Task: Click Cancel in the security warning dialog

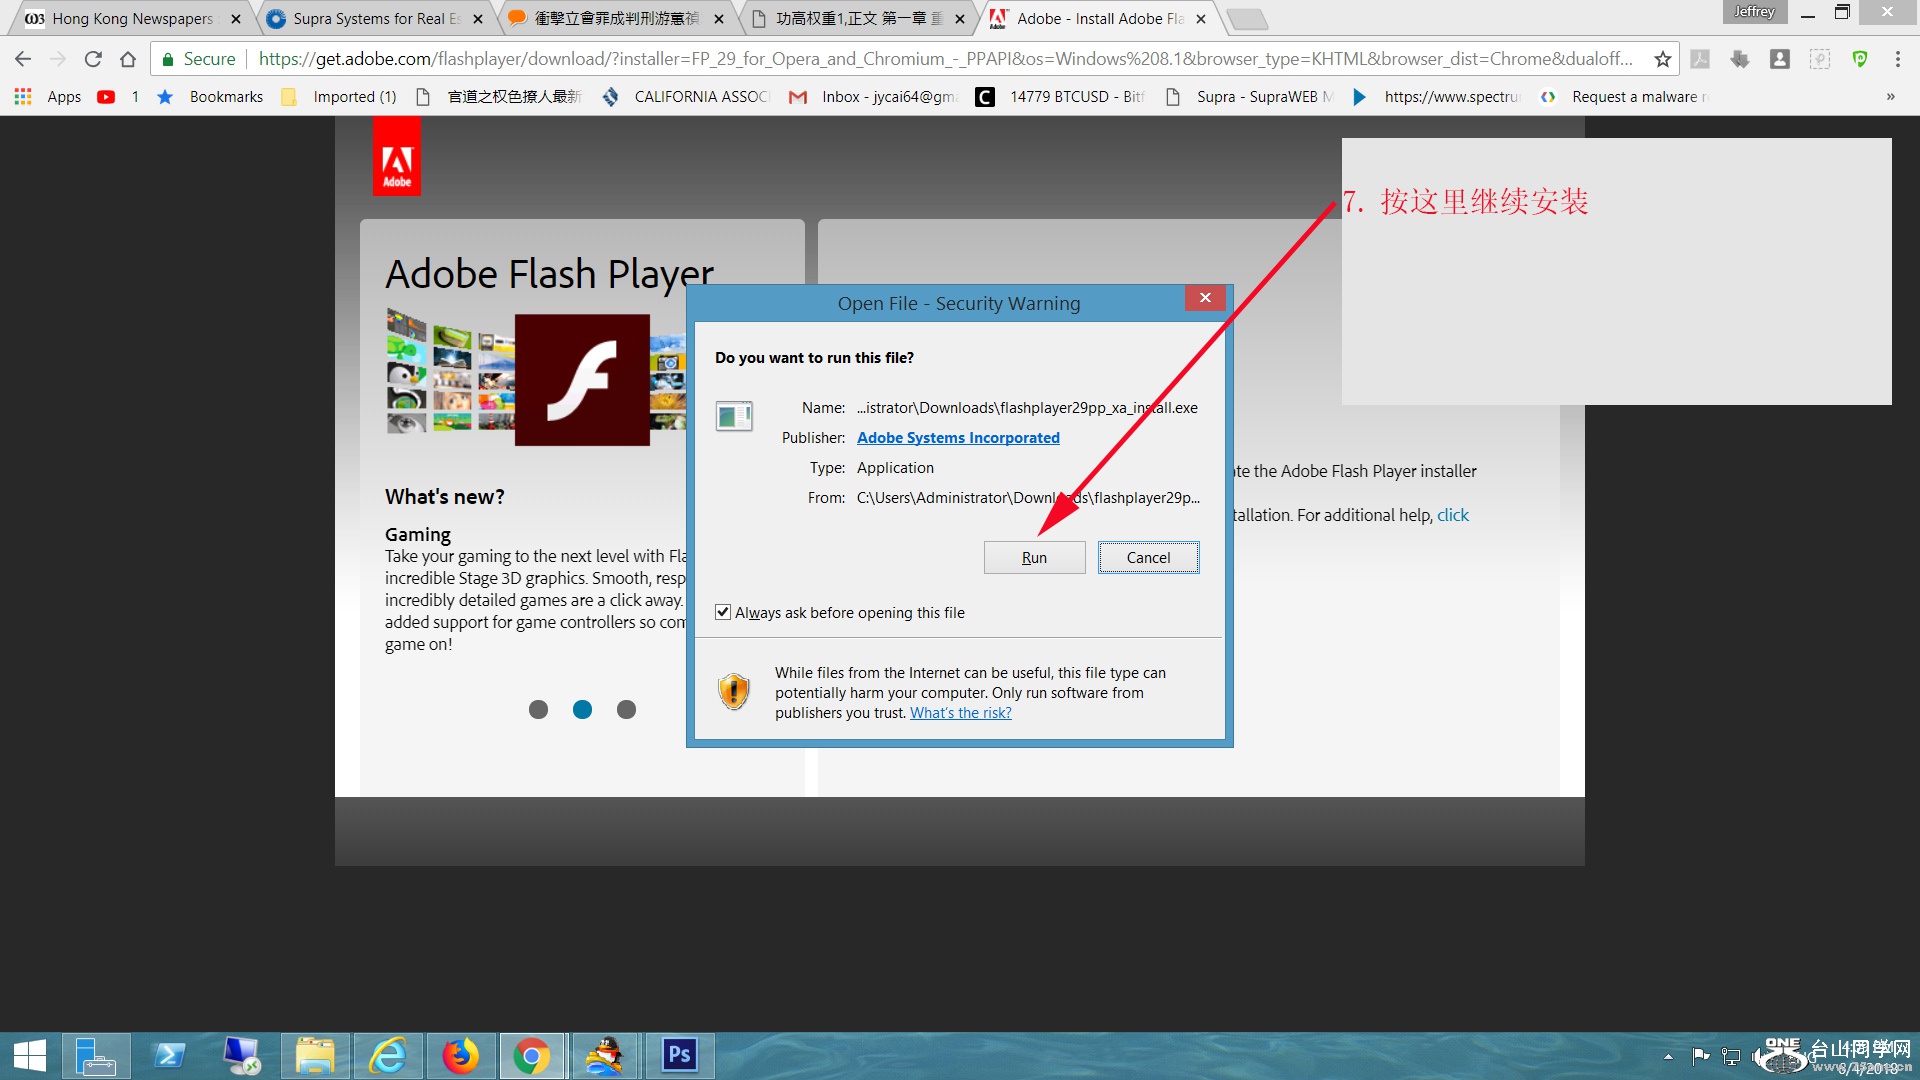Action: click(1148, 558)
